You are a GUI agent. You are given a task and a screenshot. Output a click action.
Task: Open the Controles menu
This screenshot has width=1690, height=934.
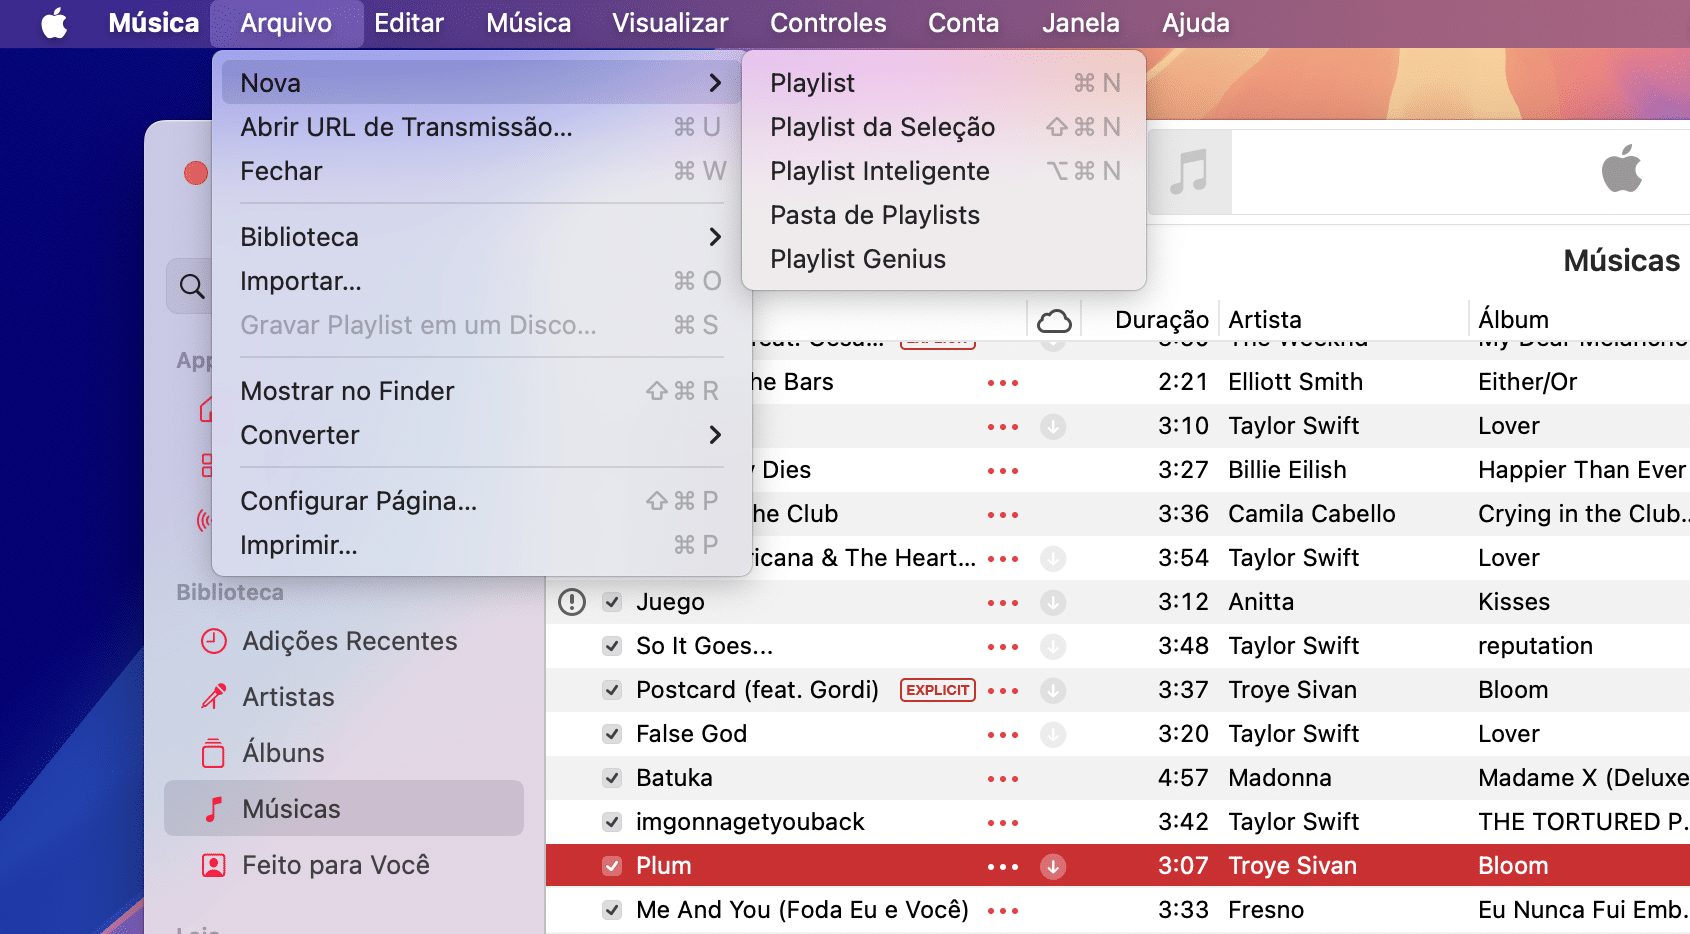[828, 23]
